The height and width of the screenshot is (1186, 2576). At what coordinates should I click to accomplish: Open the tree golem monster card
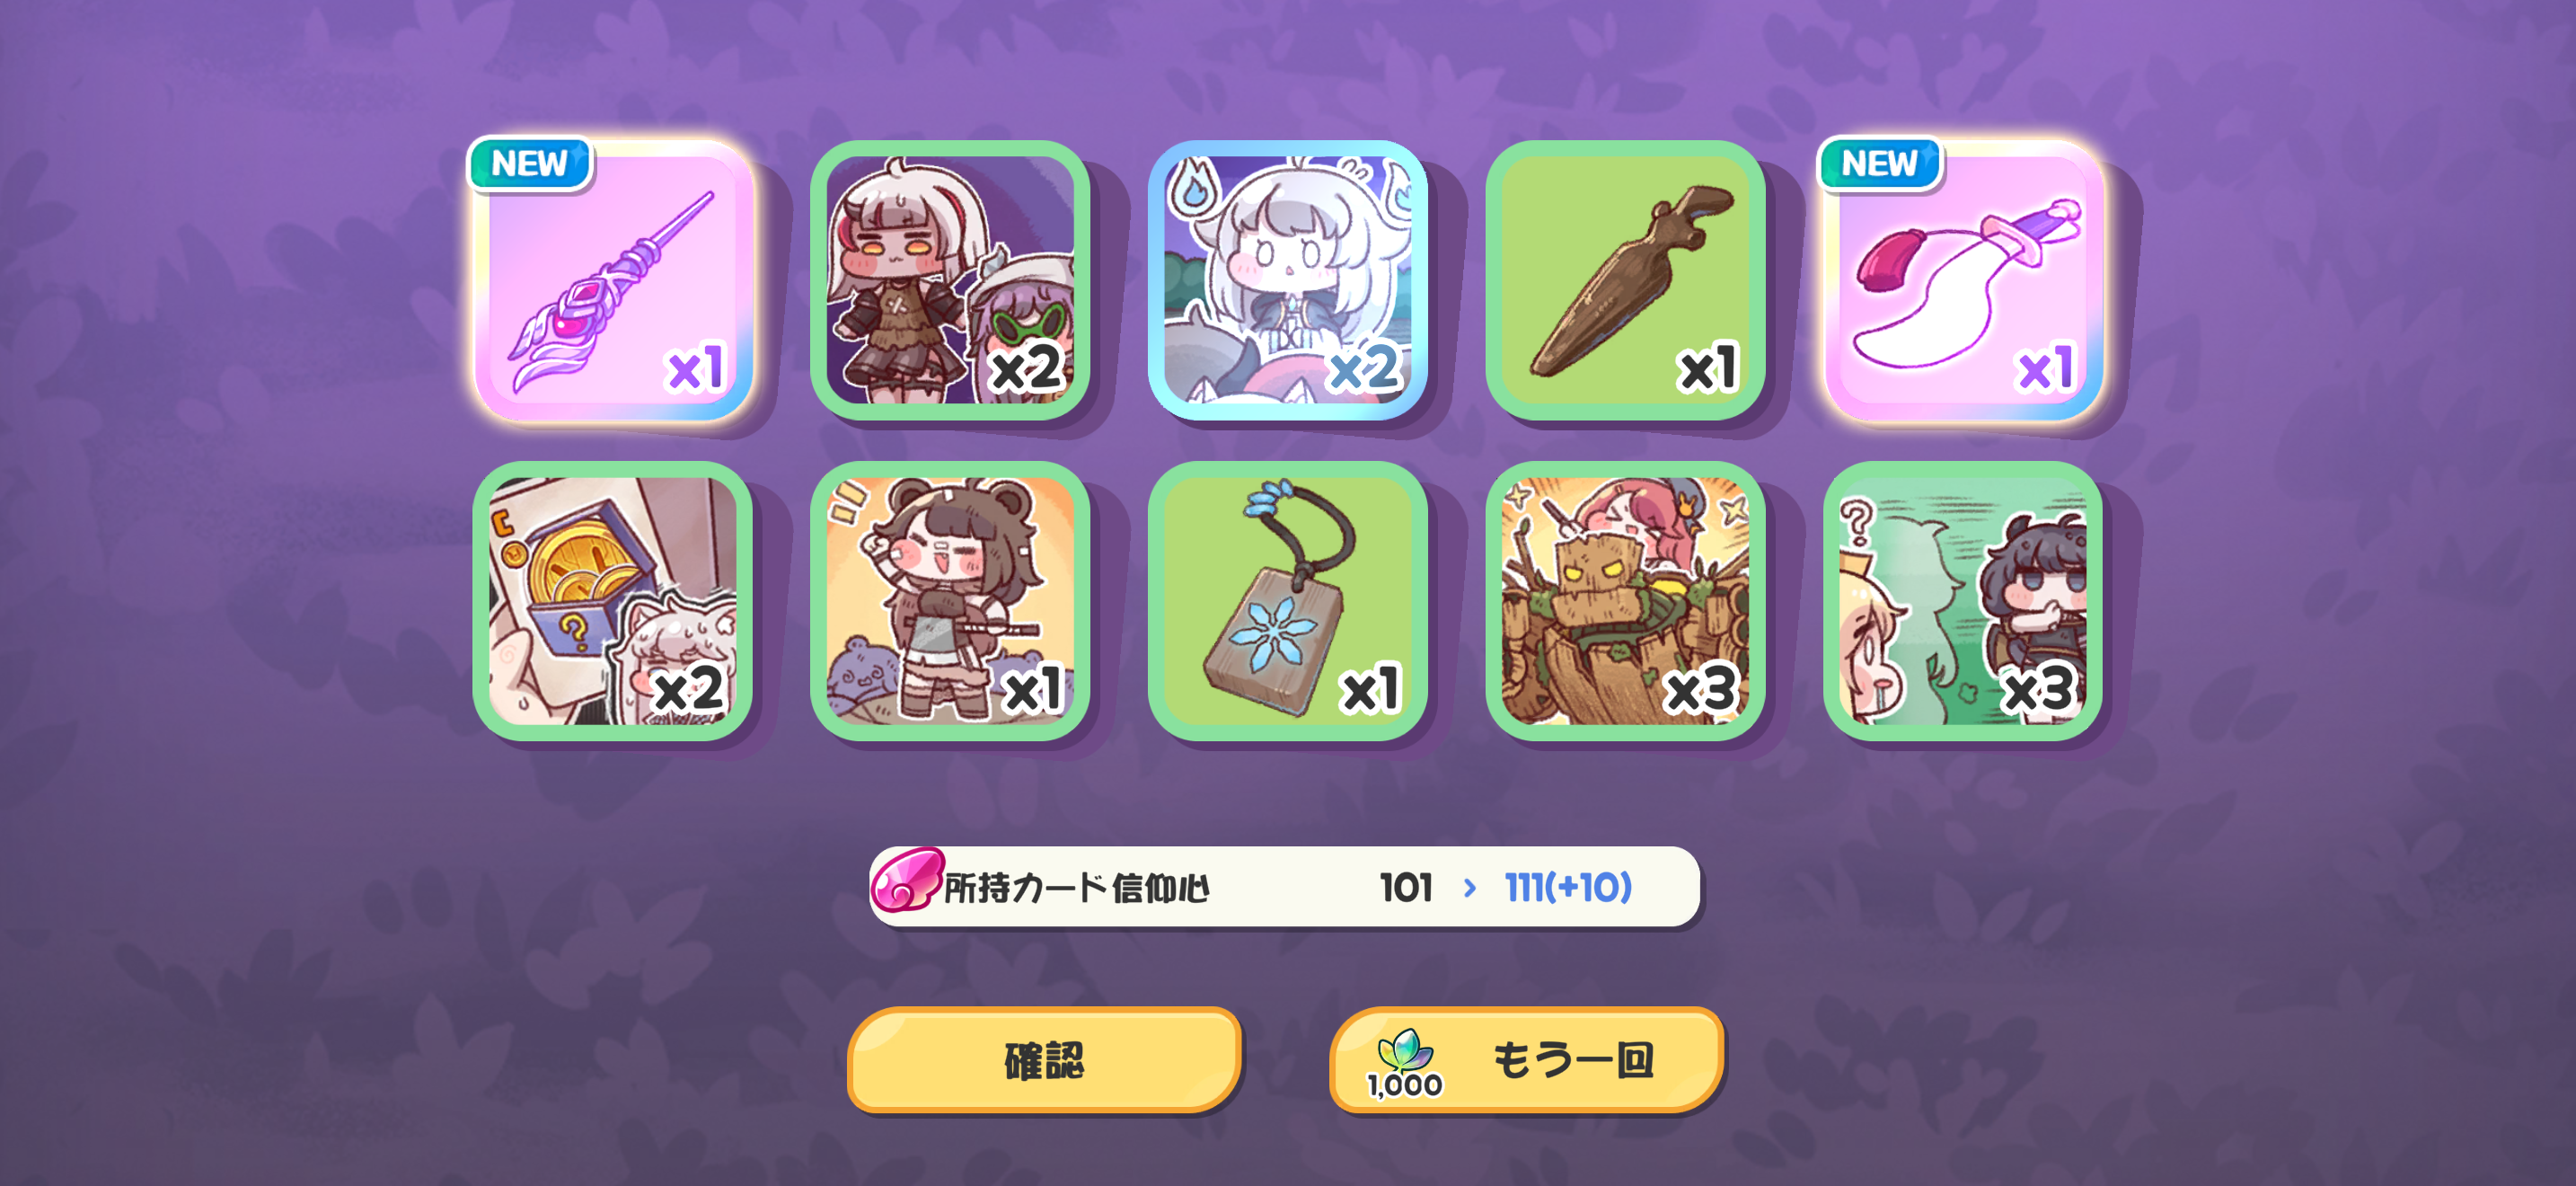click(1625, 601)
